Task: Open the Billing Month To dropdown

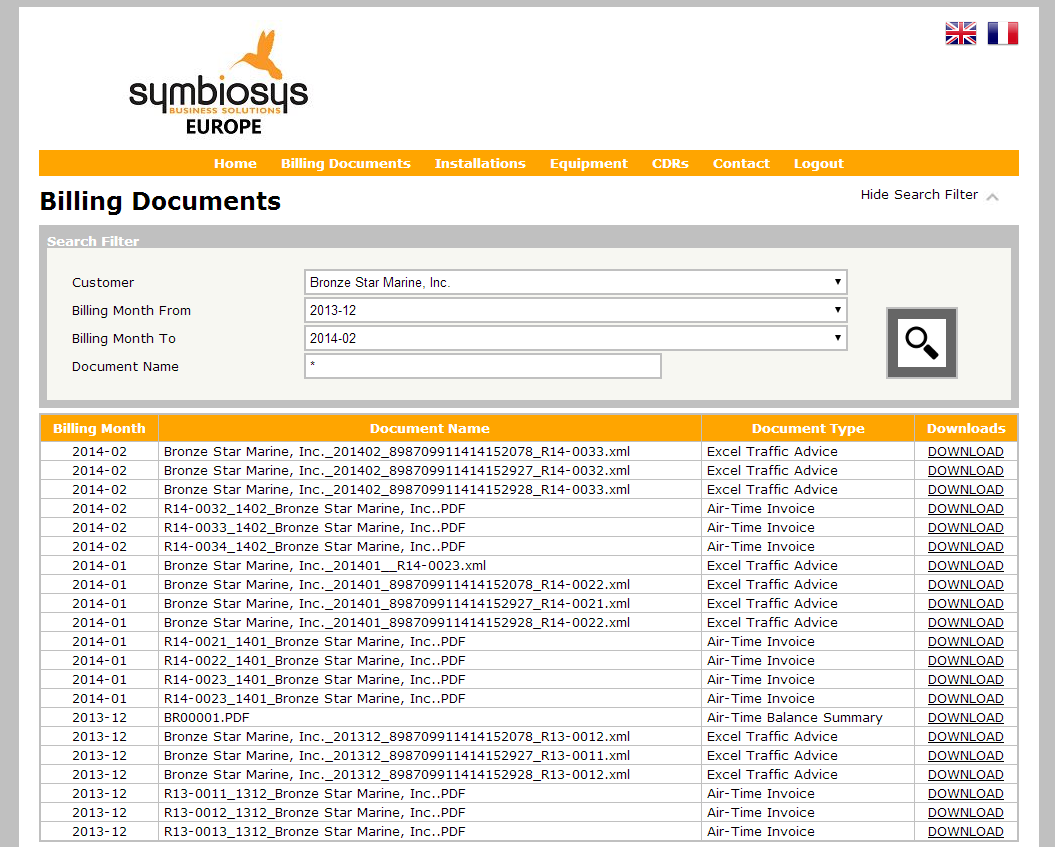Action: pyautogui.click(x=575, y=338)
